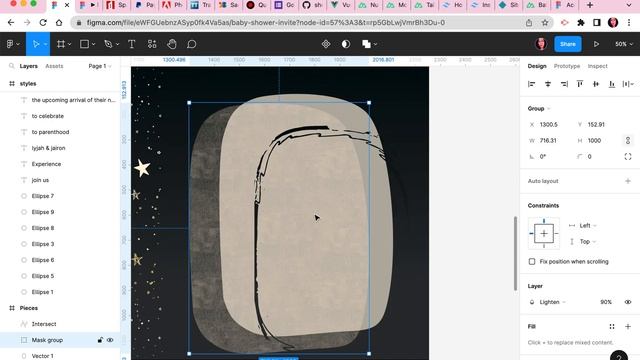Open the Group type dropdown
The height and width of the screenshot is (360, 640).
[x=539, y=109]
